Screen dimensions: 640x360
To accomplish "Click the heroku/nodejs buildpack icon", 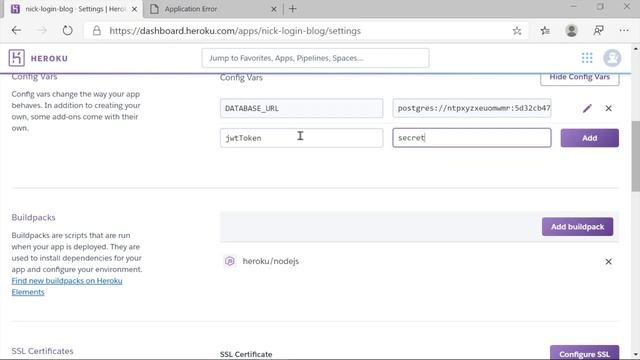I will point(230,261).
